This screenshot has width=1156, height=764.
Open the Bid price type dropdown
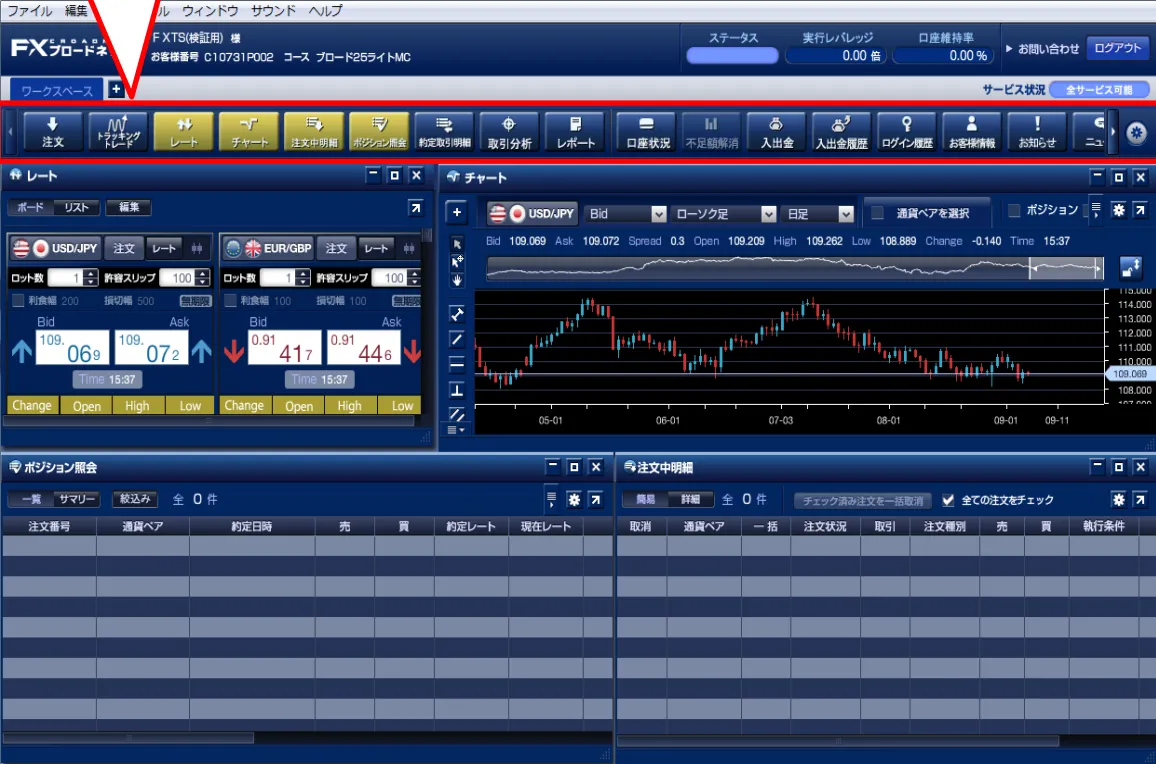tap(626, 214)
